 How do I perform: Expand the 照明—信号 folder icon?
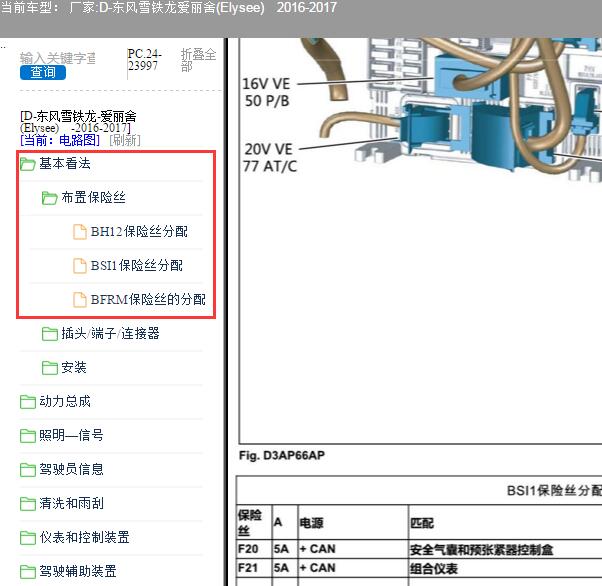point(28,435)
